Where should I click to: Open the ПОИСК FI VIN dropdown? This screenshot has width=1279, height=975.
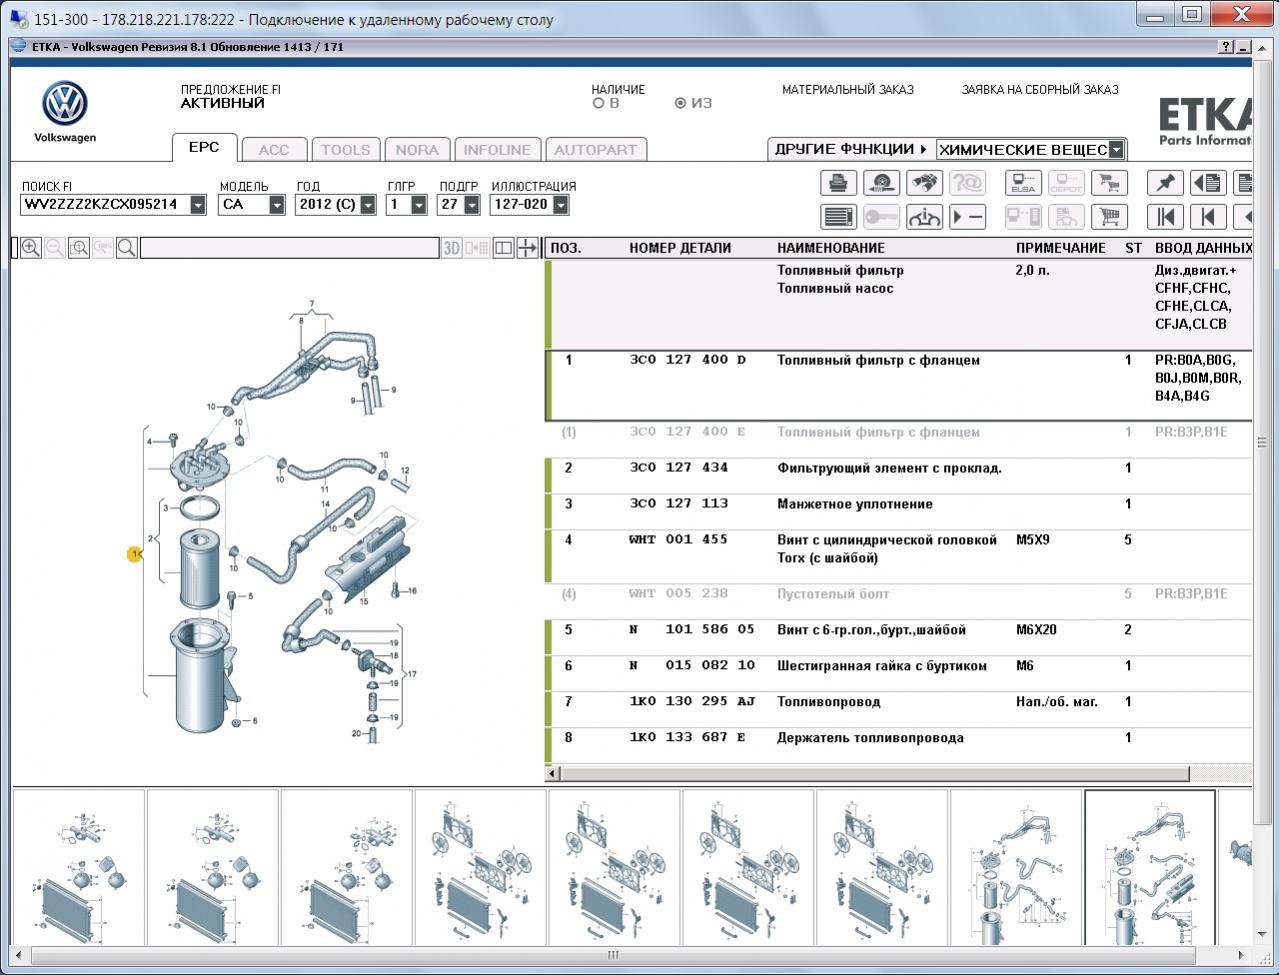click(198, 205)
